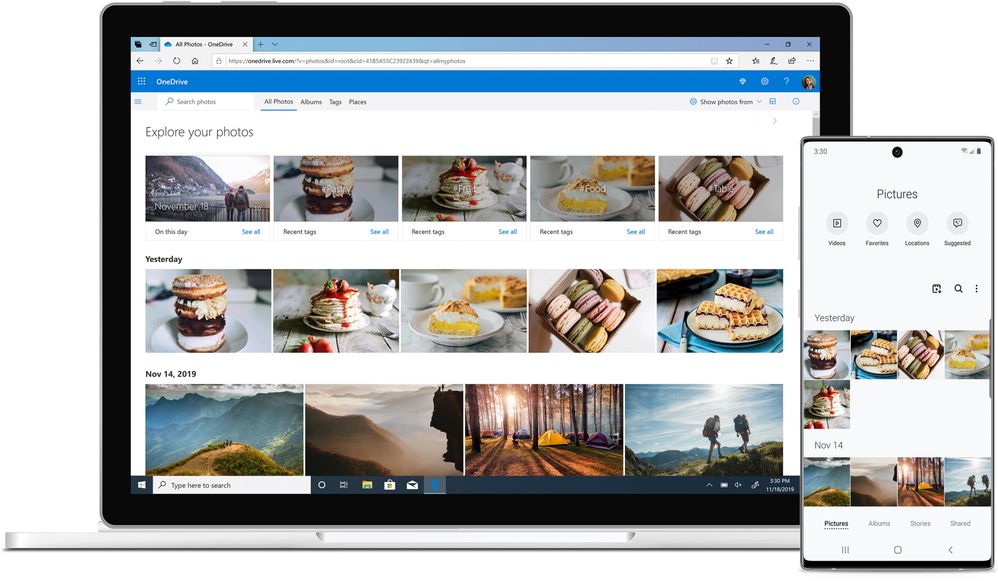The image size is (998, 581).
Task: Open the Windows Start button
Action: click(141, 485)
